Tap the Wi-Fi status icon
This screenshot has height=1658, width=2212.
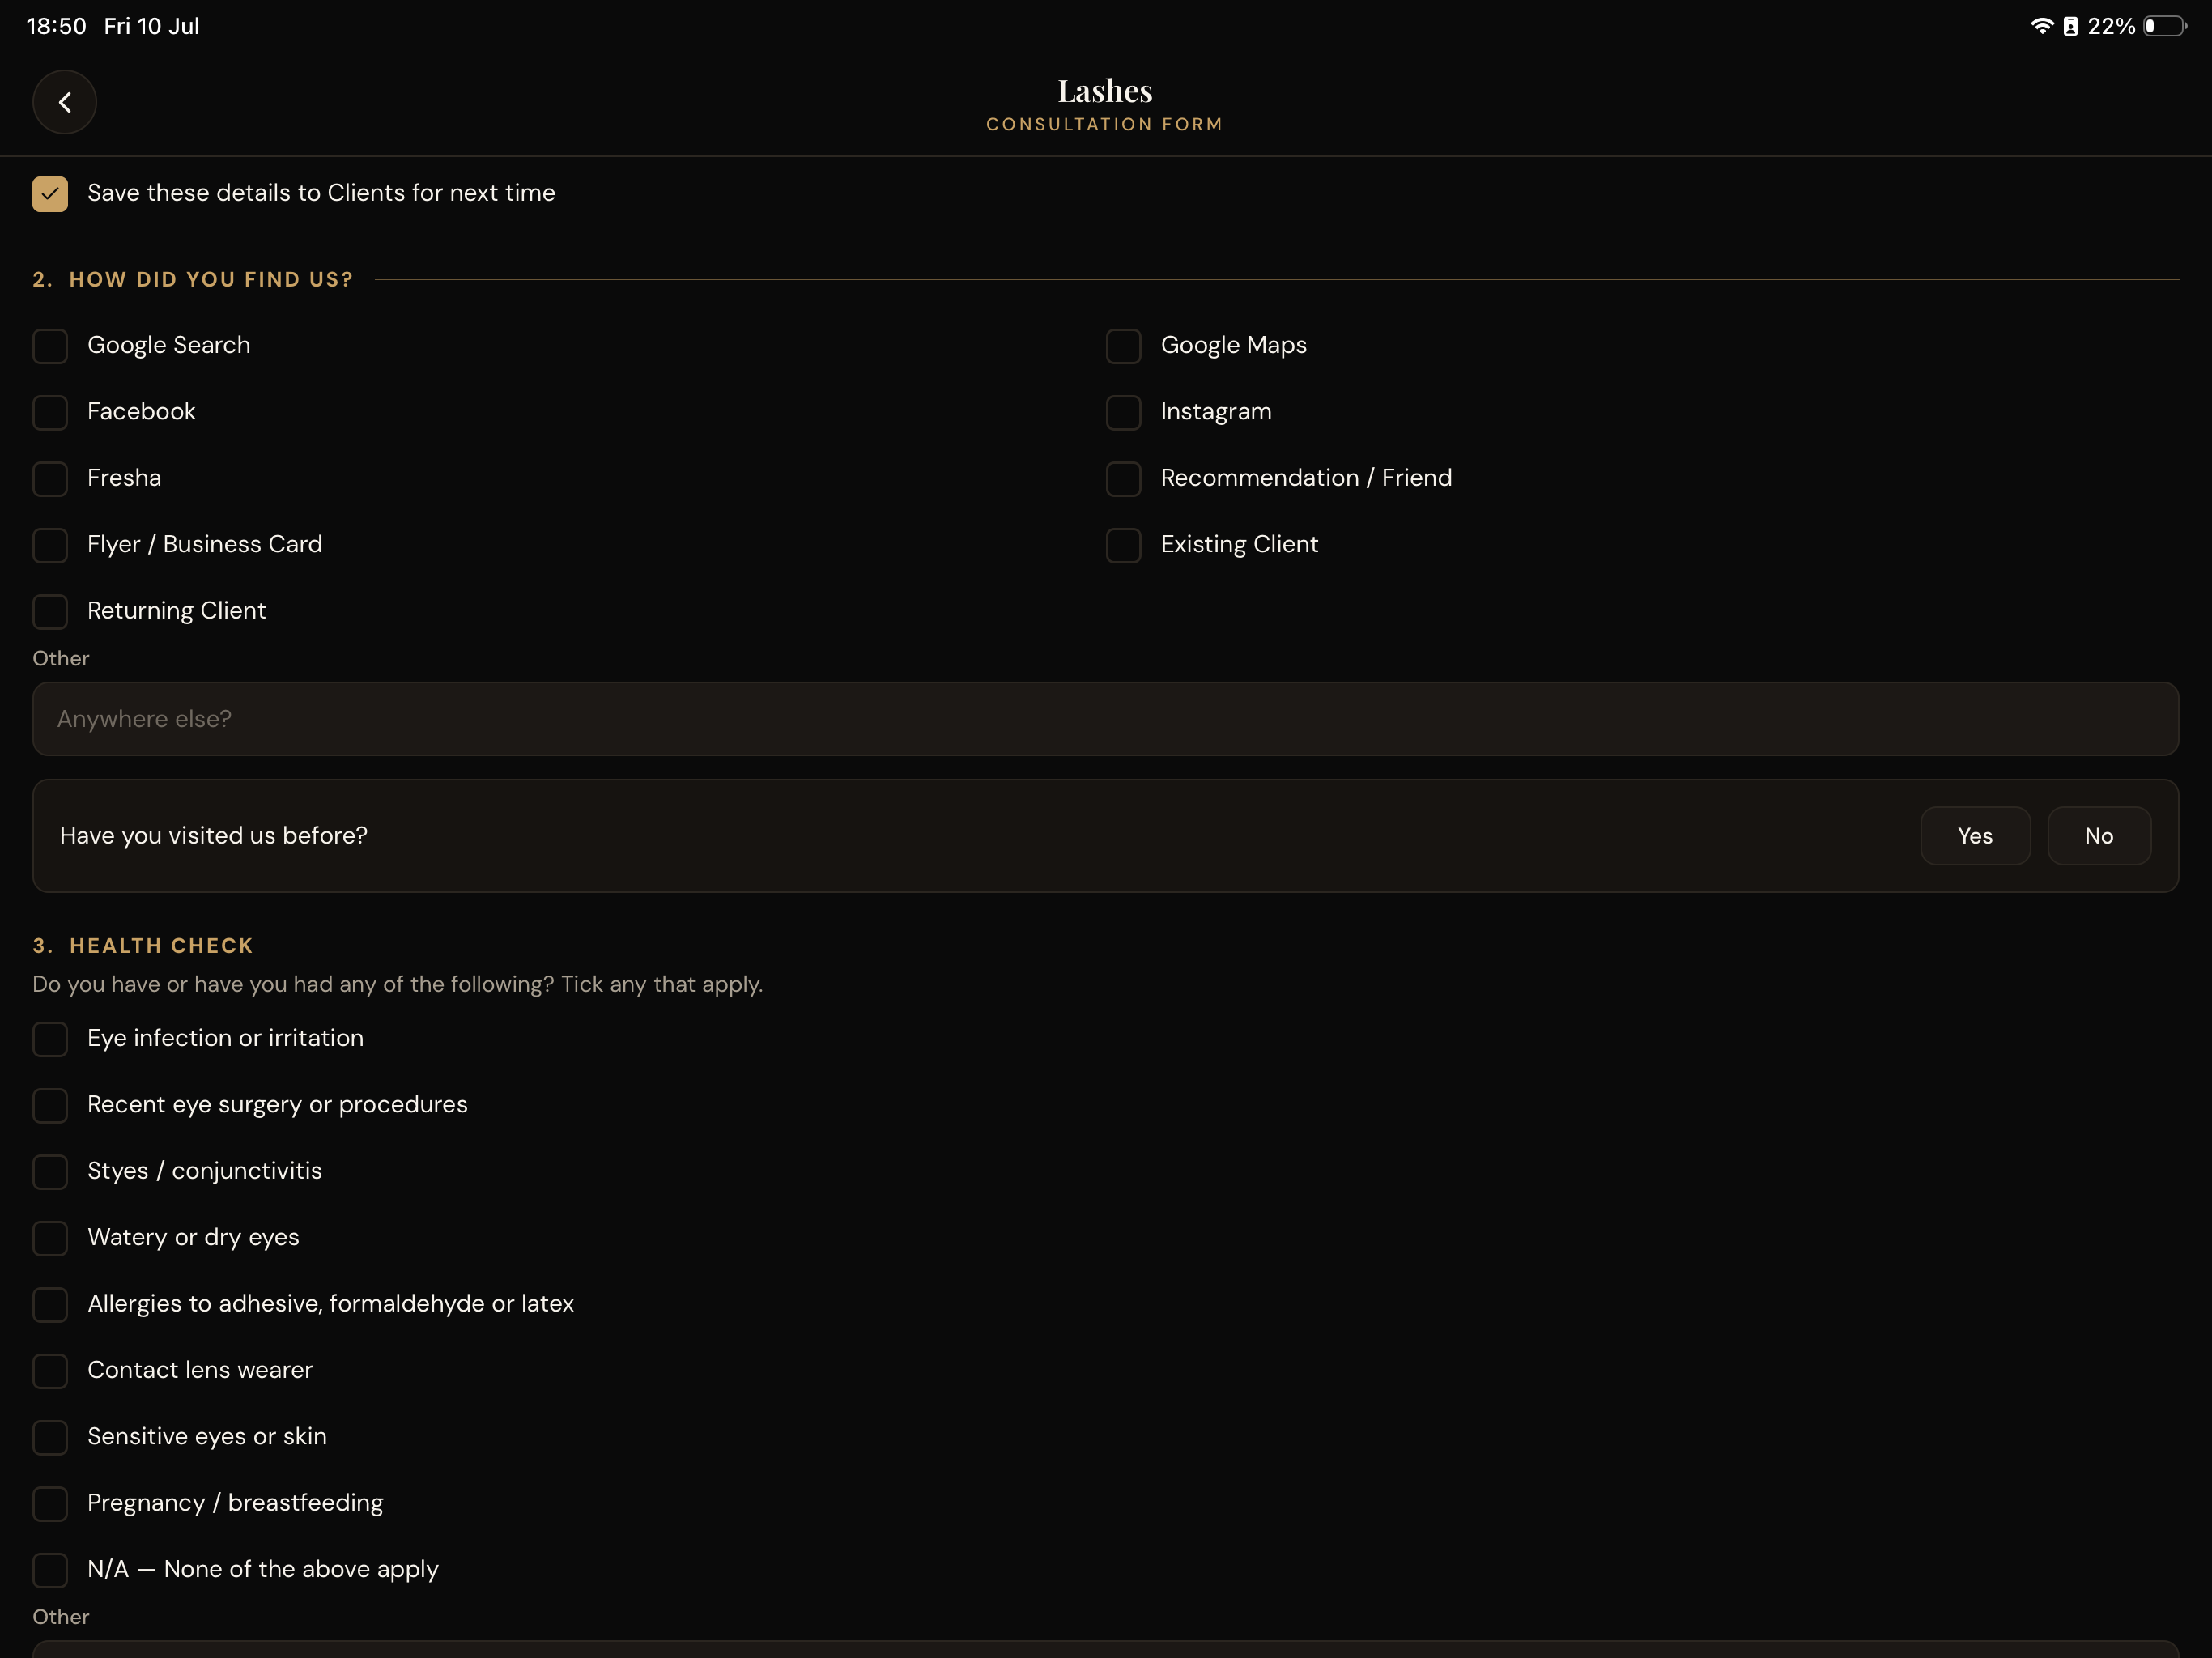pyautogui.click(x=2041, y=26)
